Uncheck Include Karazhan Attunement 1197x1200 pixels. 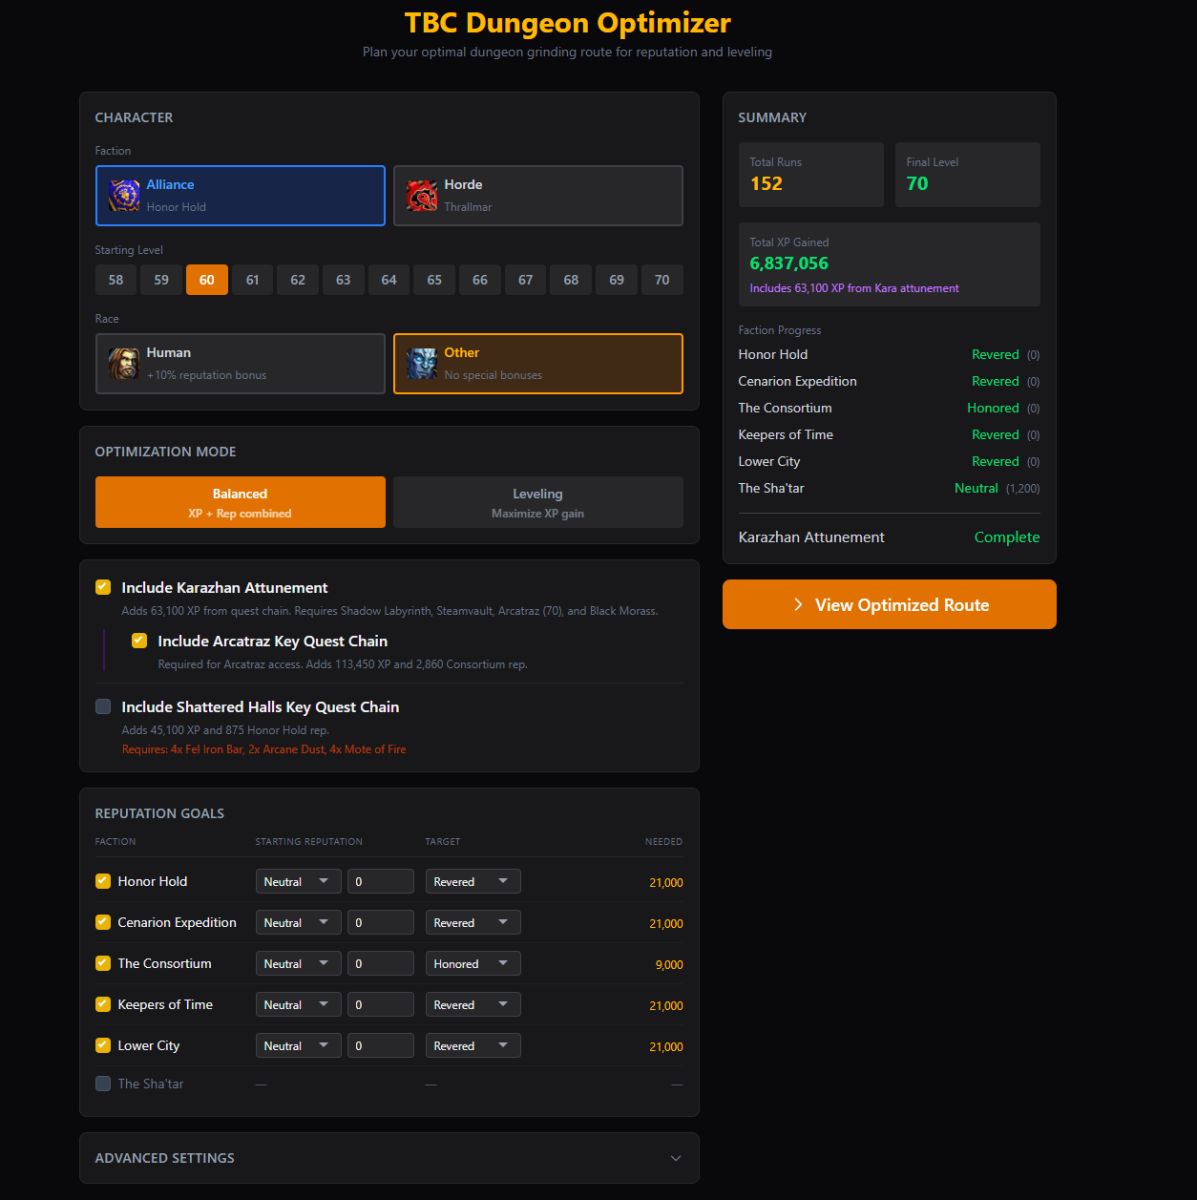[x=102, y=587]
